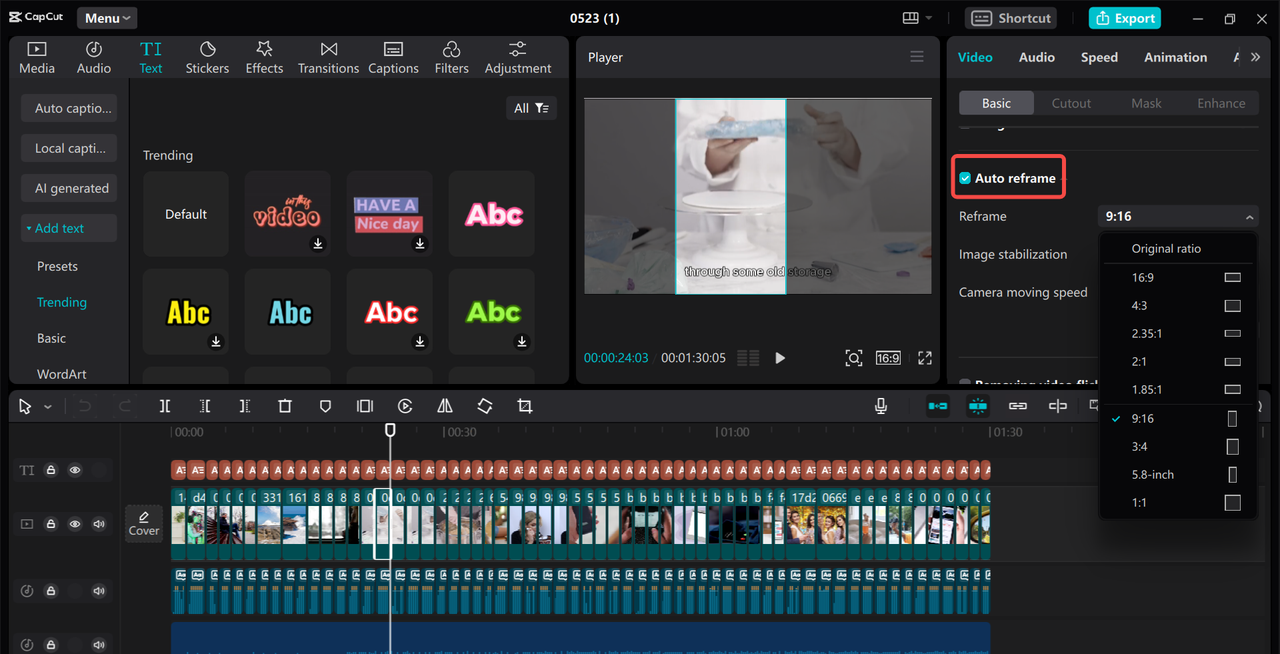Select the 1:1 reframe option
Image resolution: width=1280 pixels, height=654 pixels.
[x=1178, y=503]
